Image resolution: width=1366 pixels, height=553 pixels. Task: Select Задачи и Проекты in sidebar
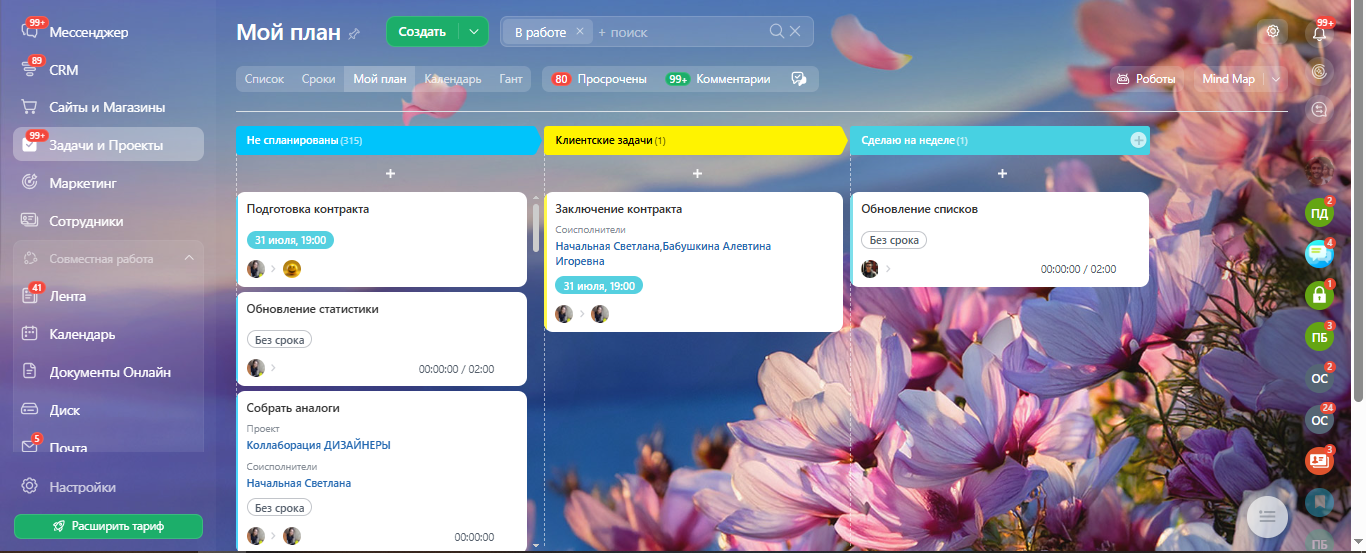[x=108, y=145]
